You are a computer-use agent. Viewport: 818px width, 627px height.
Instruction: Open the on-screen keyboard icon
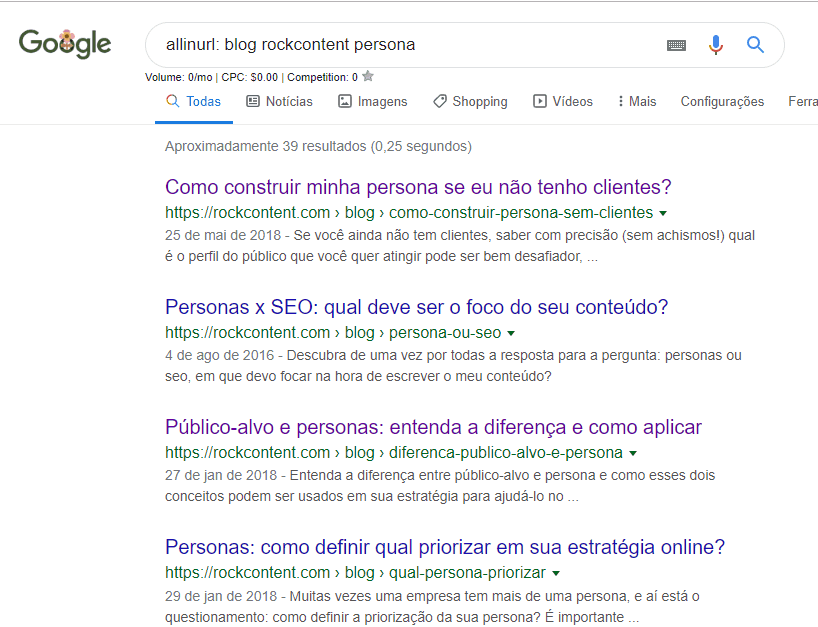676,45
